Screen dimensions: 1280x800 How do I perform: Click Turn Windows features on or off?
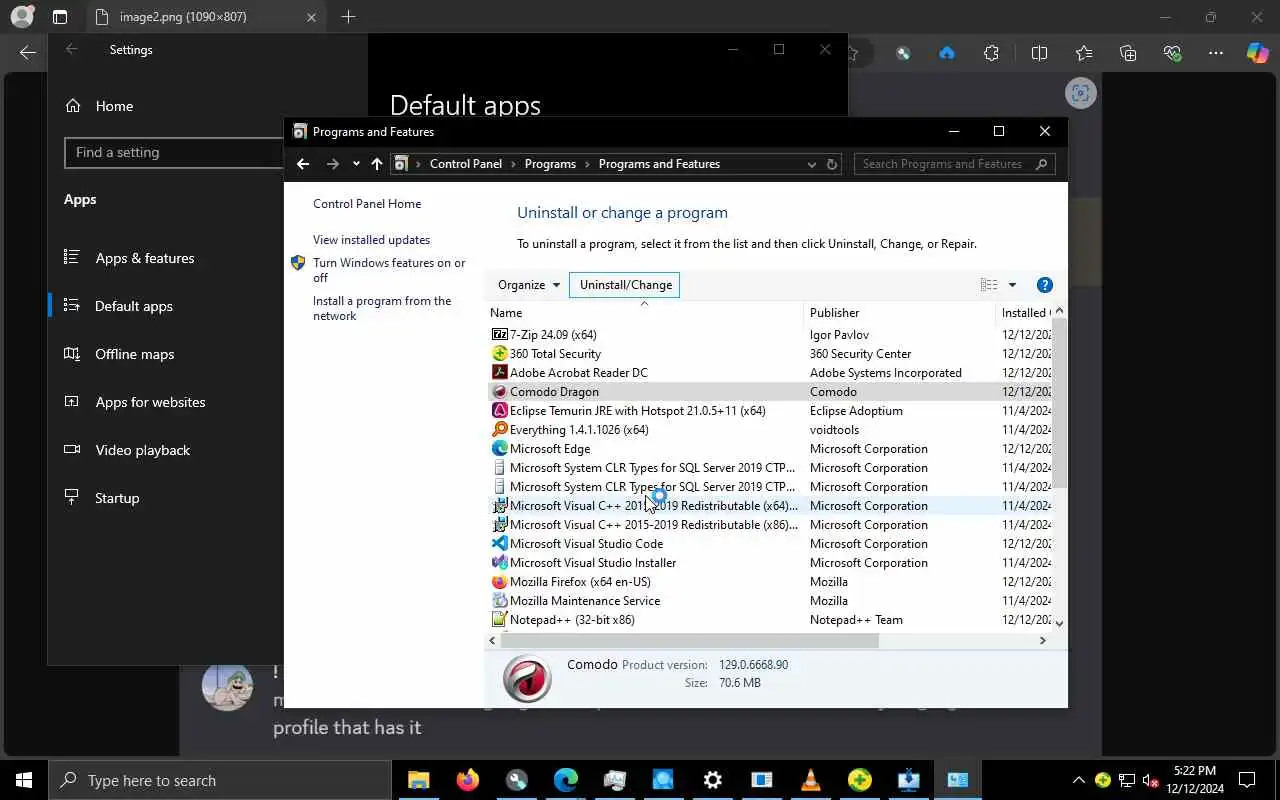pos(389,270)
